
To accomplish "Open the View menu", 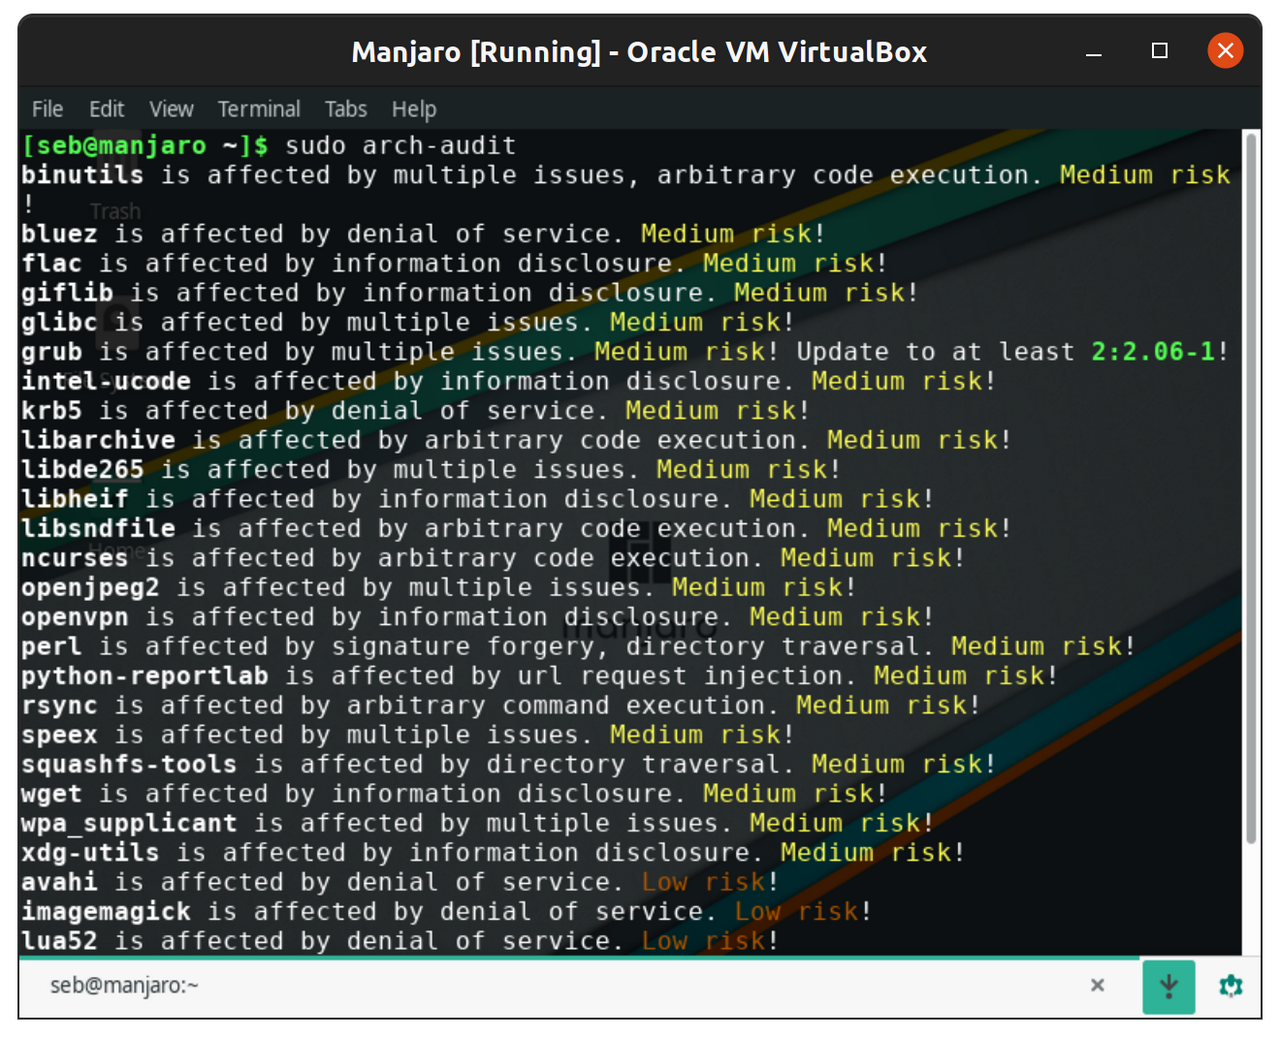I will click(x=171, y=109).
